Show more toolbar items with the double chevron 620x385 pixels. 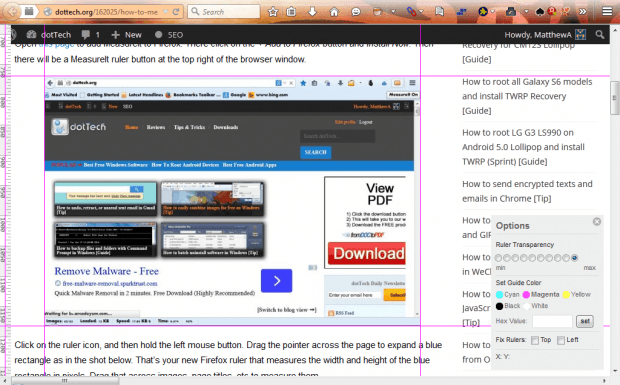[x=582, y=12]
